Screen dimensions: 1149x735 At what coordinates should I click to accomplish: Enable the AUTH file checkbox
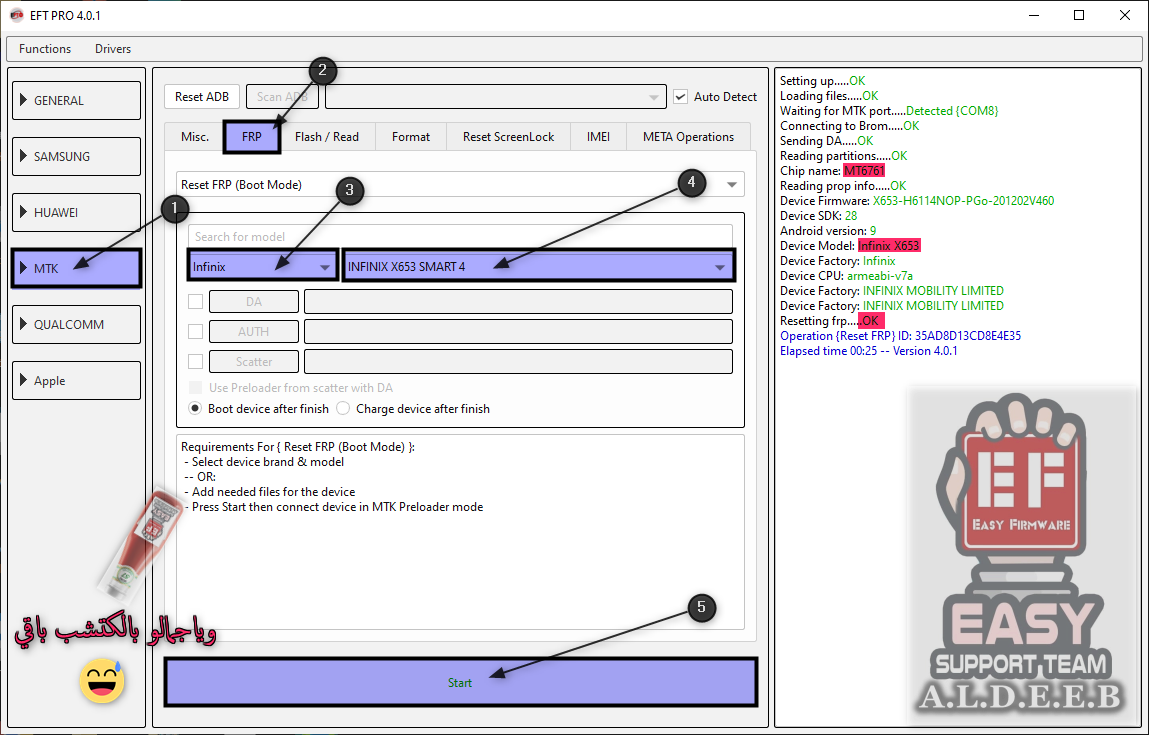(196, 331)
